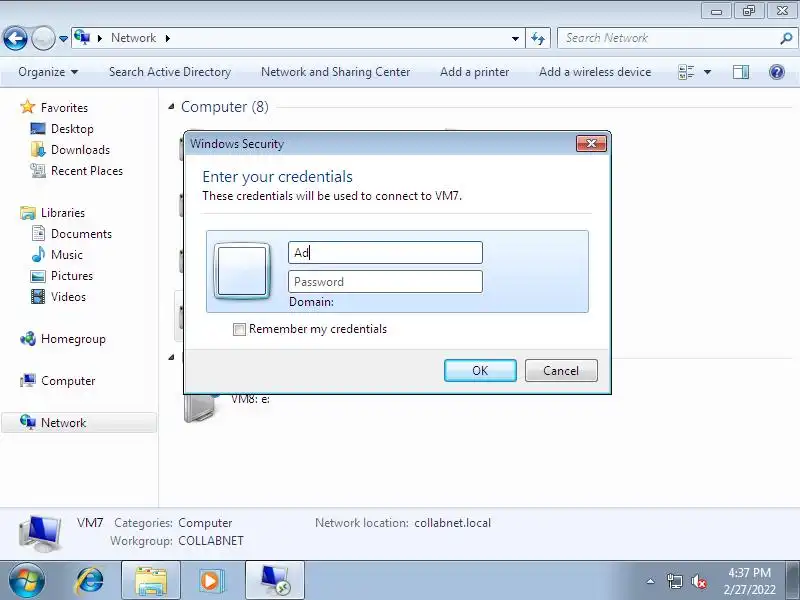The width and height of the screenshot is (800, 600).
Task: Select Favorites in navigation pane
Action: pos(54,107)
